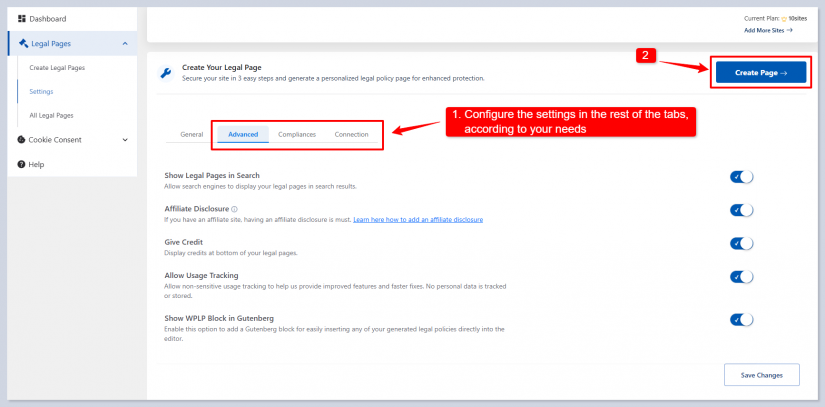Collapse the Legal Pages menu chevron
This screenshot has width=825, height=407.
(124, 44)
